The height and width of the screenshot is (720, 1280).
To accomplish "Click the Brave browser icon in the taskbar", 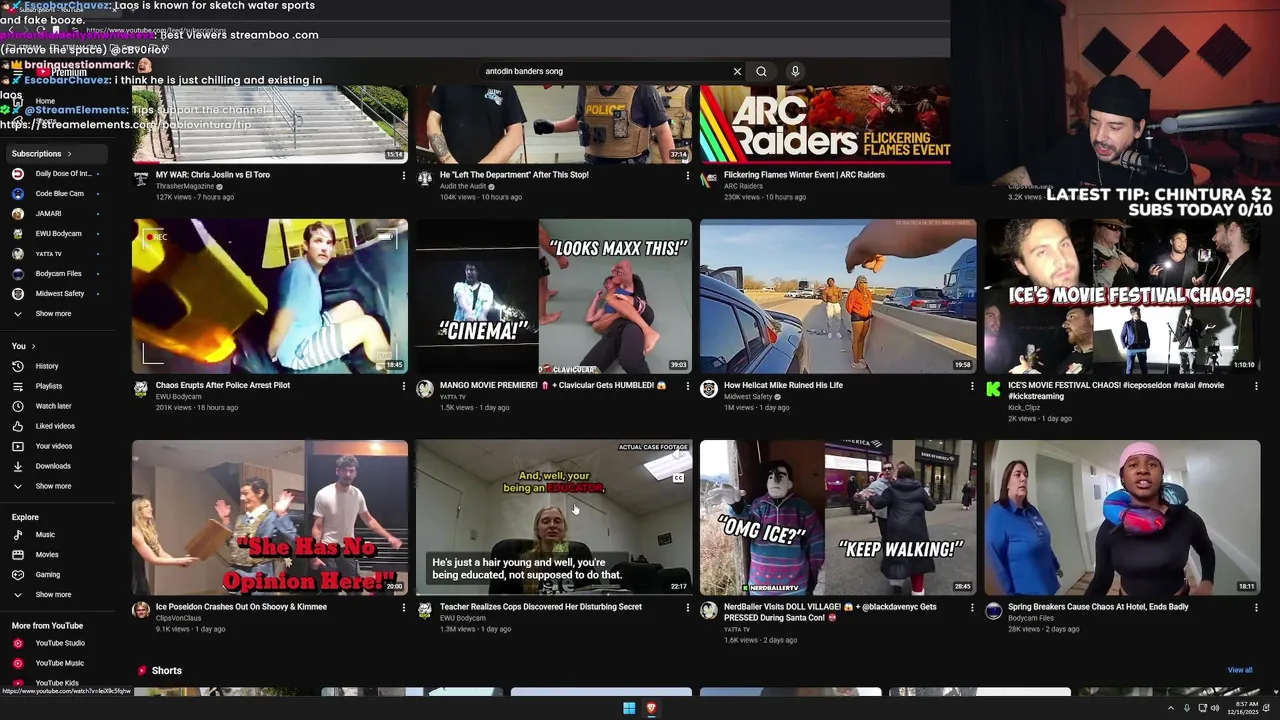I will (x=651, y=708).
